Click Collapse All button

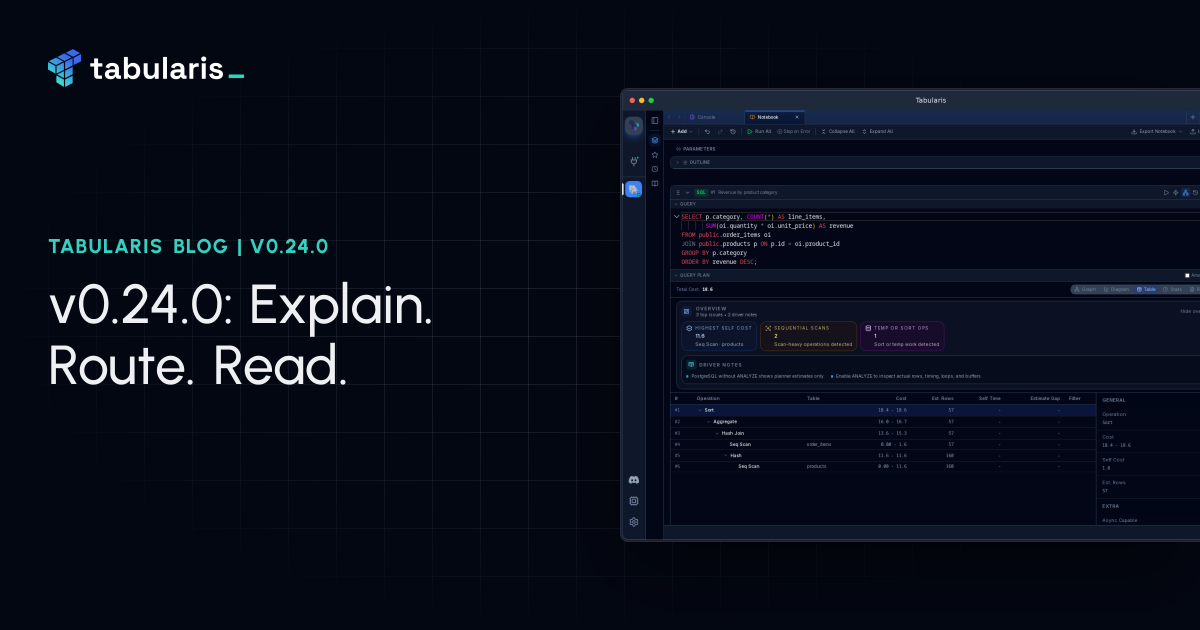(x=838, y=131)
